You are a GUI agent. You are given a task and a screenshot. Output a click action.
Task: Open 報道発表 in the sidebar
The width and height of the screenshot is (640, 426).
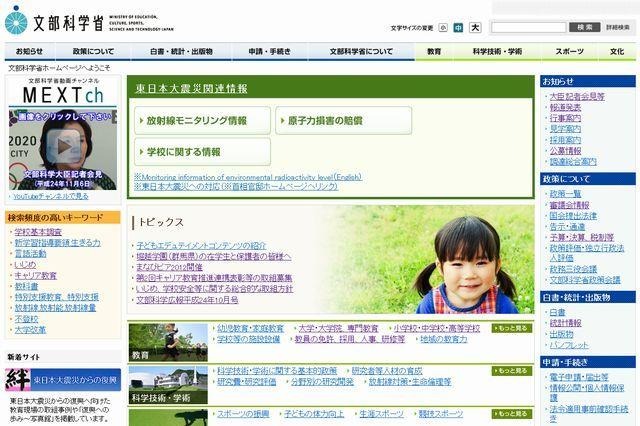click(x=565, y=107)
